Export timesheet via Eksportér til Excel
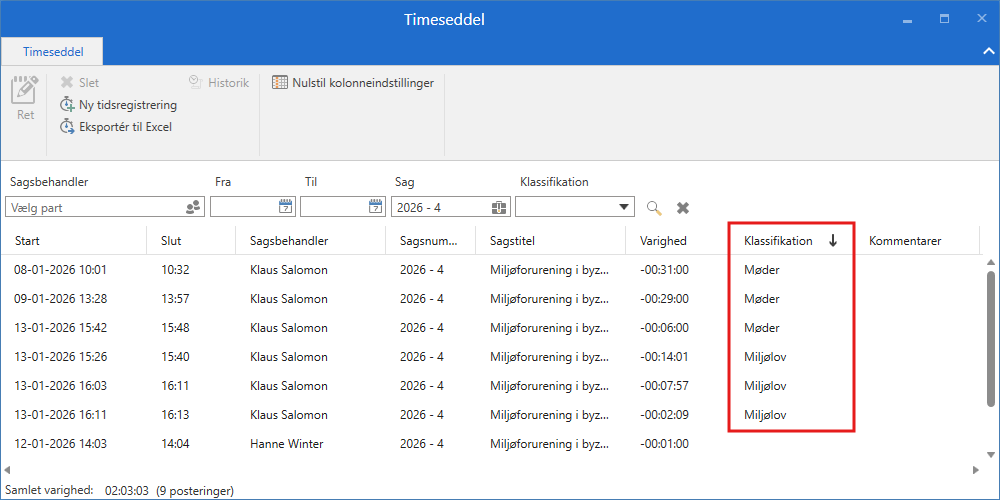Image resolution: width=1000 pixels, height=500 pixels. click(116, 127)
